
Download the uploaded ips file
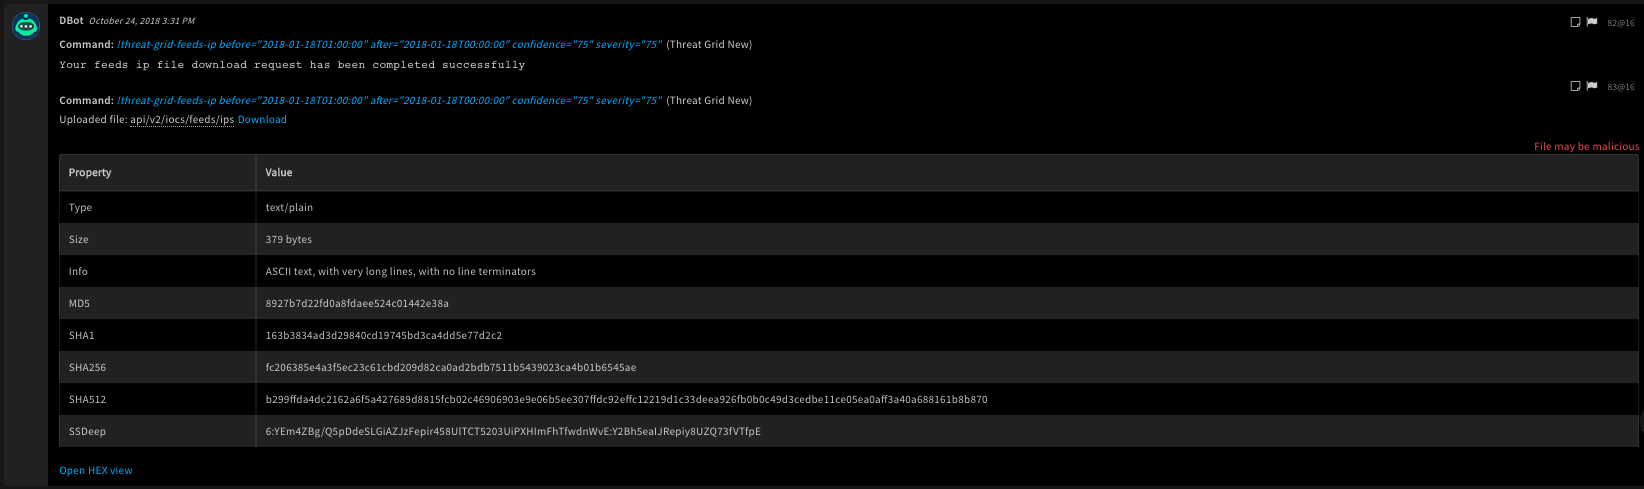262,120
